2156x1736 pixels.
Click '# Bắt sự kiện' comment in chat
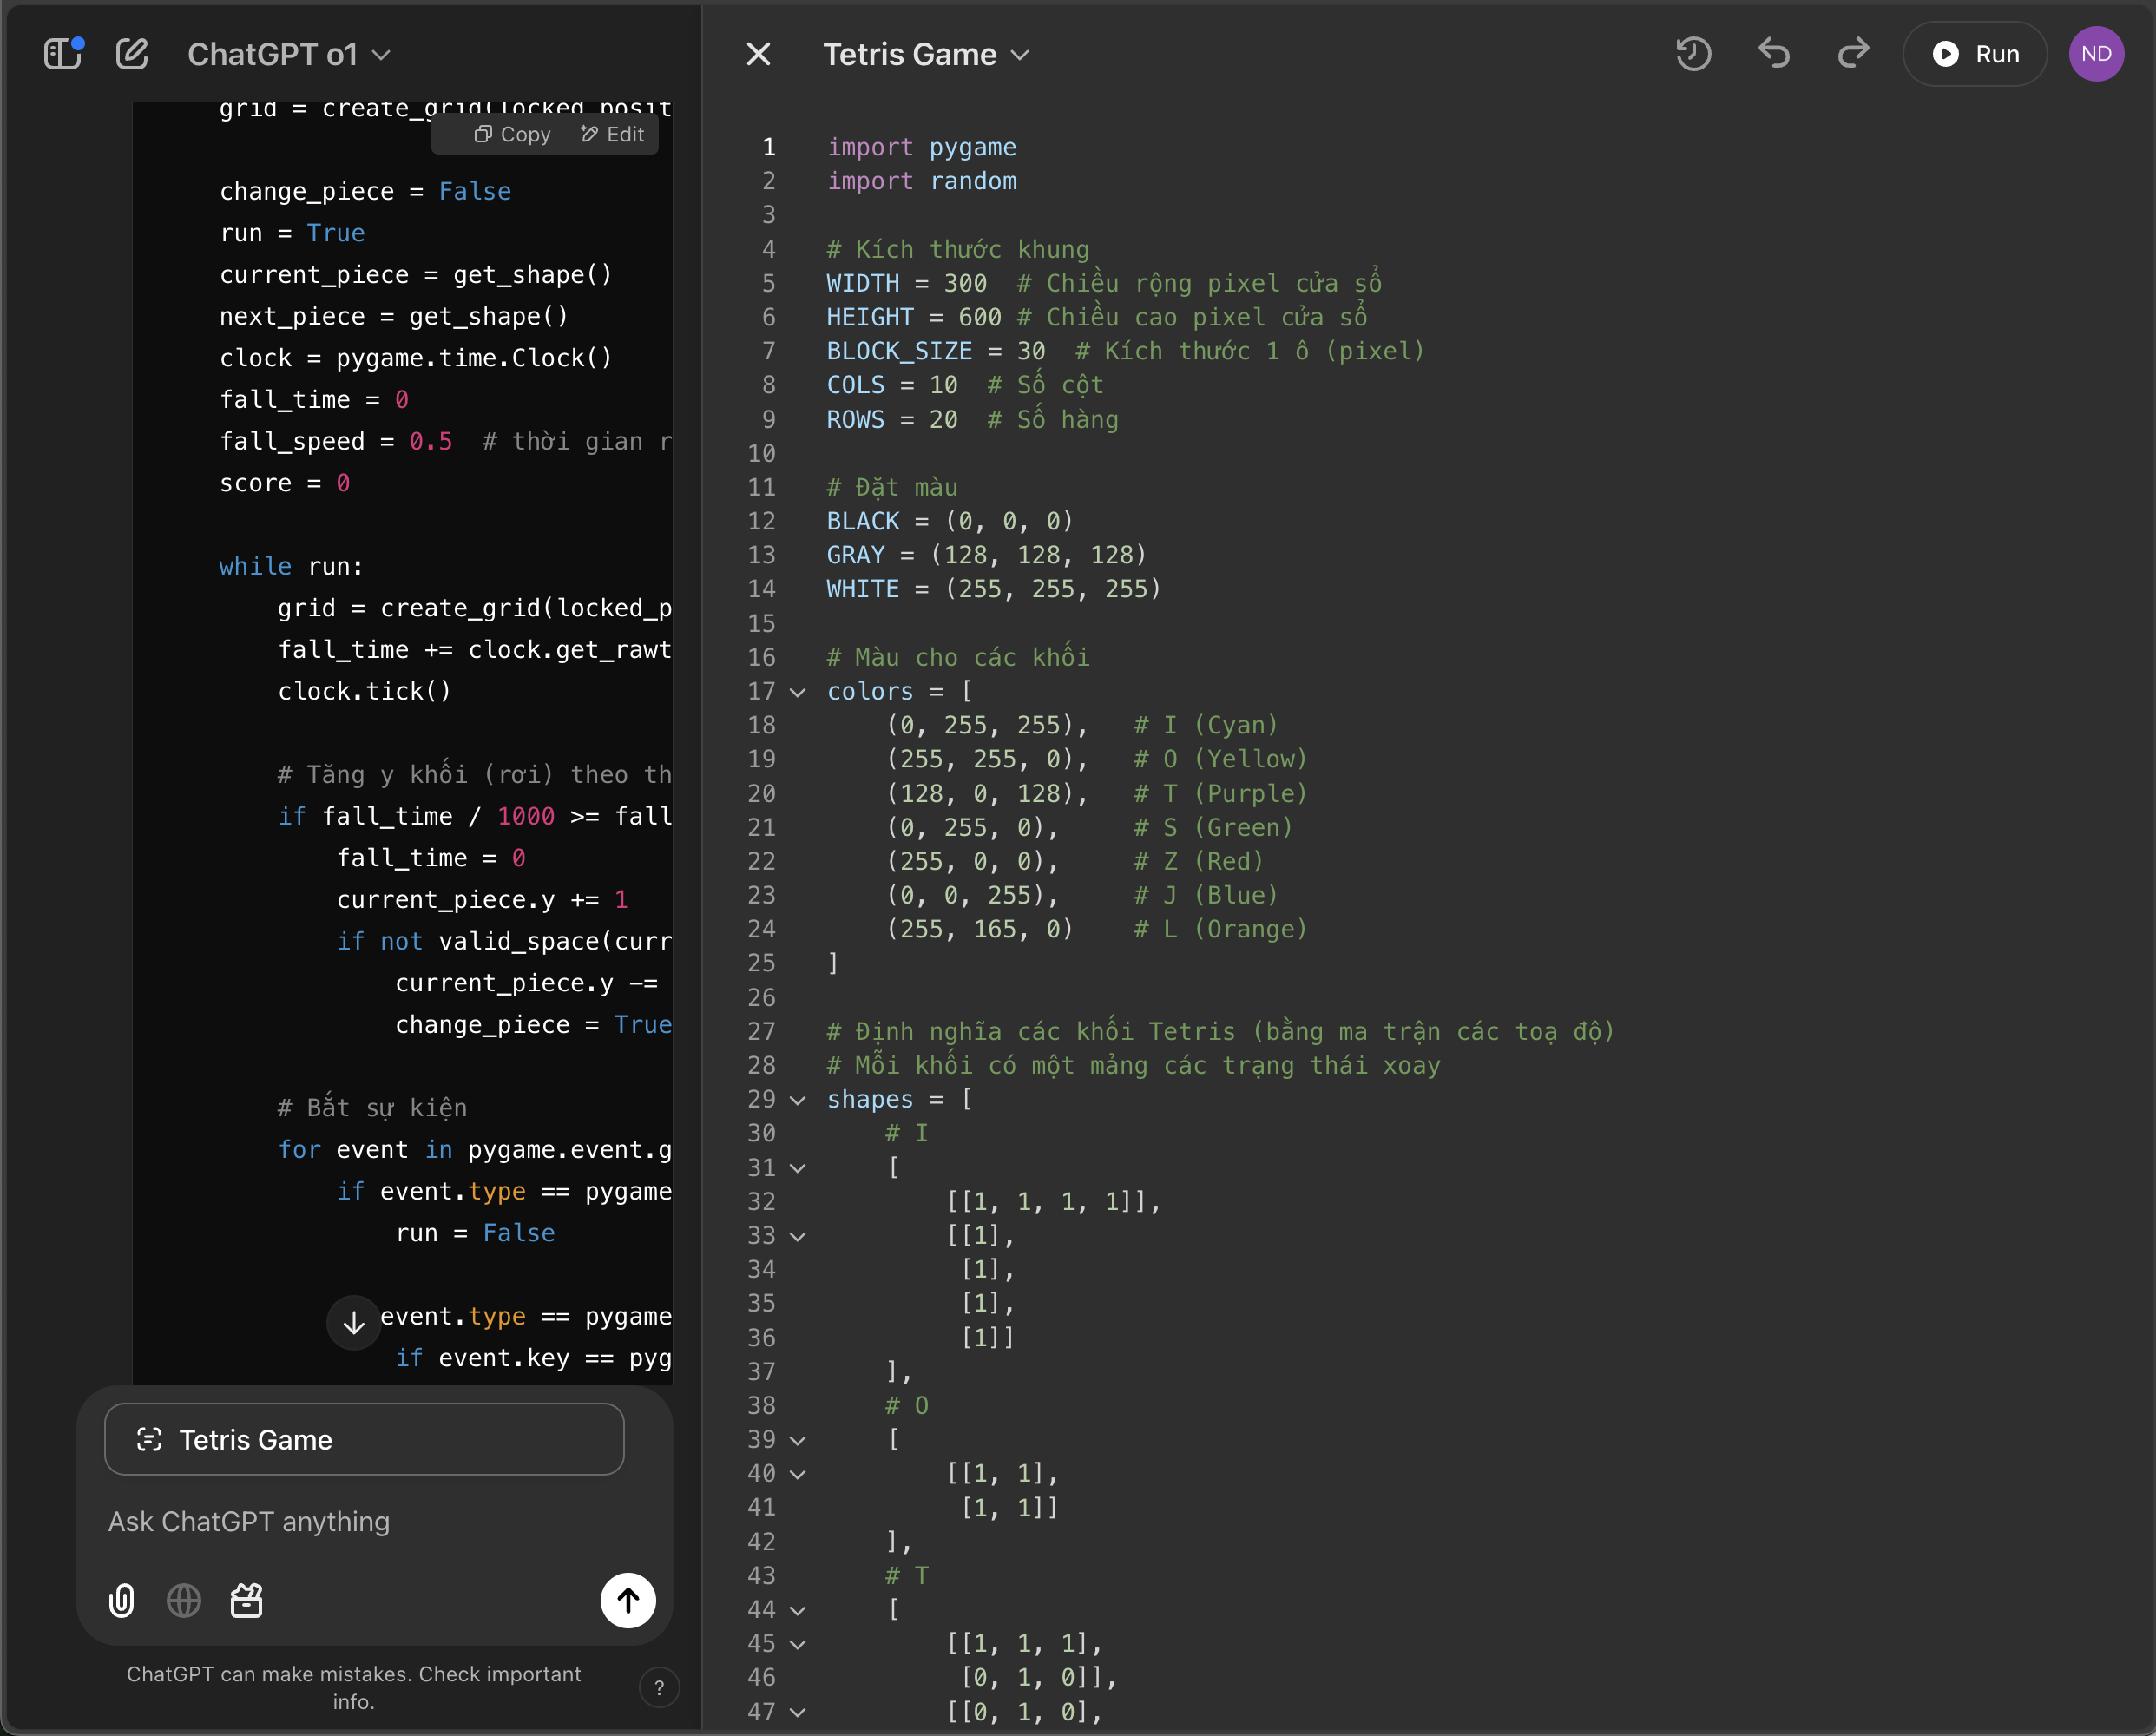[x=372, y=1108]
